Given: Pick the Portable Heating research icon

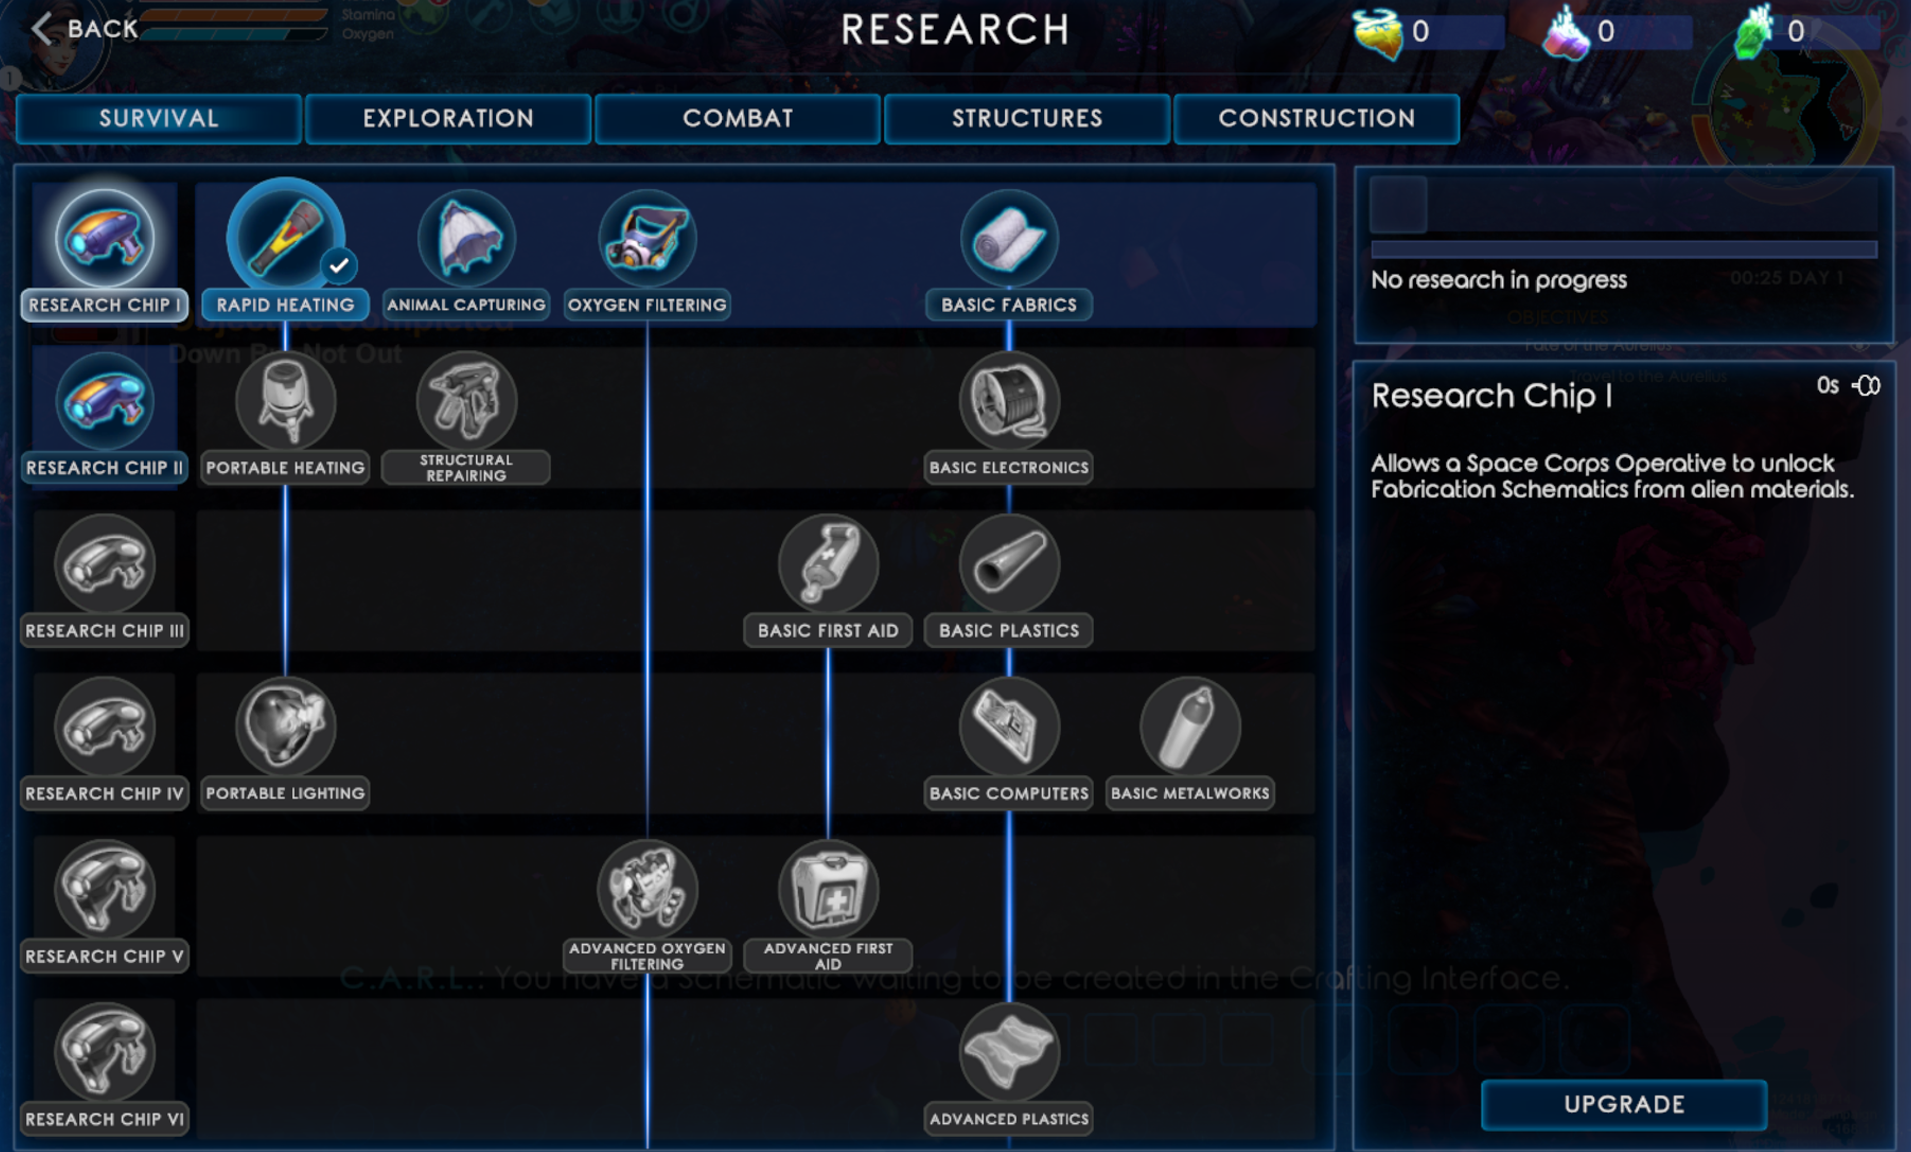Looking at the screenshot, I should (x=285, y=401).
